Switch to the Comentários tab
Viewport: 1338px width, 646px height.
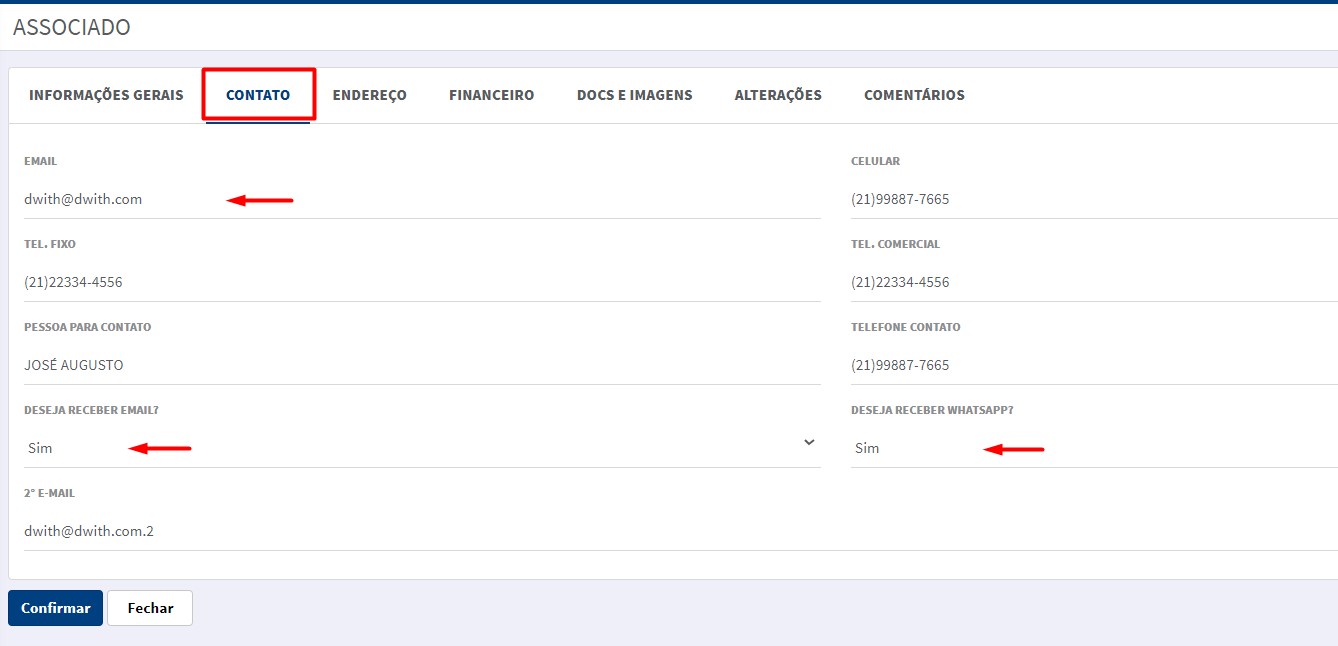(914, 95)
